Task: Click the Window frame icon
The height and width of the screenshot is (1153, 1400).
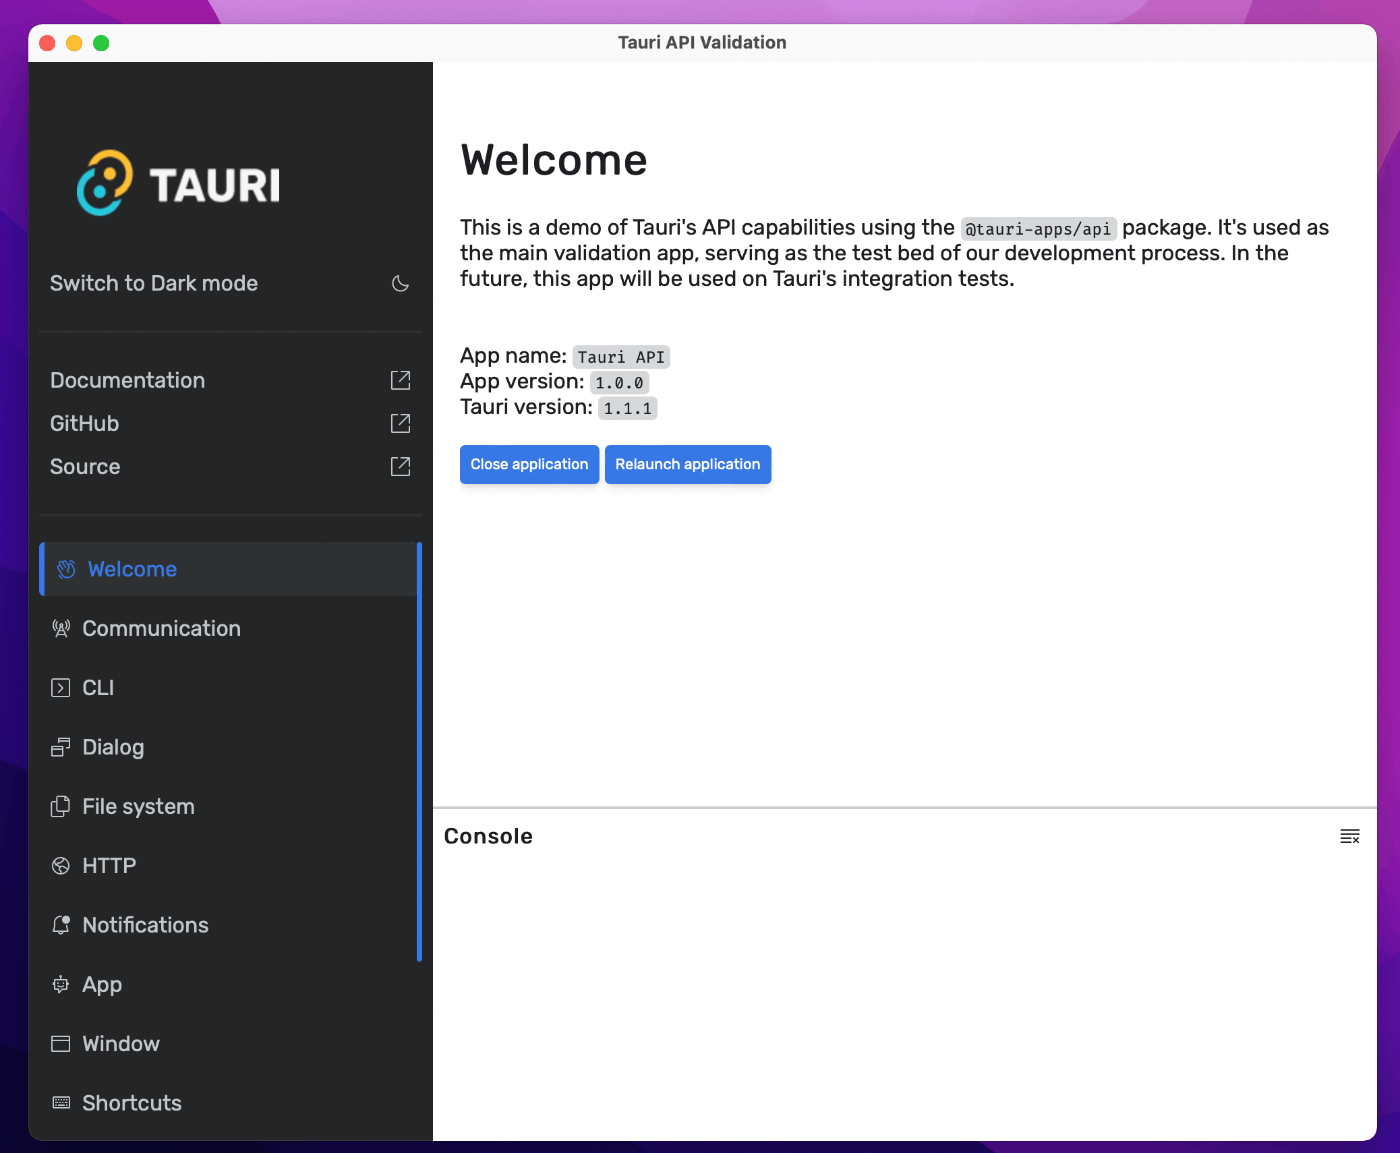Action: click(x=61, y=1044)
